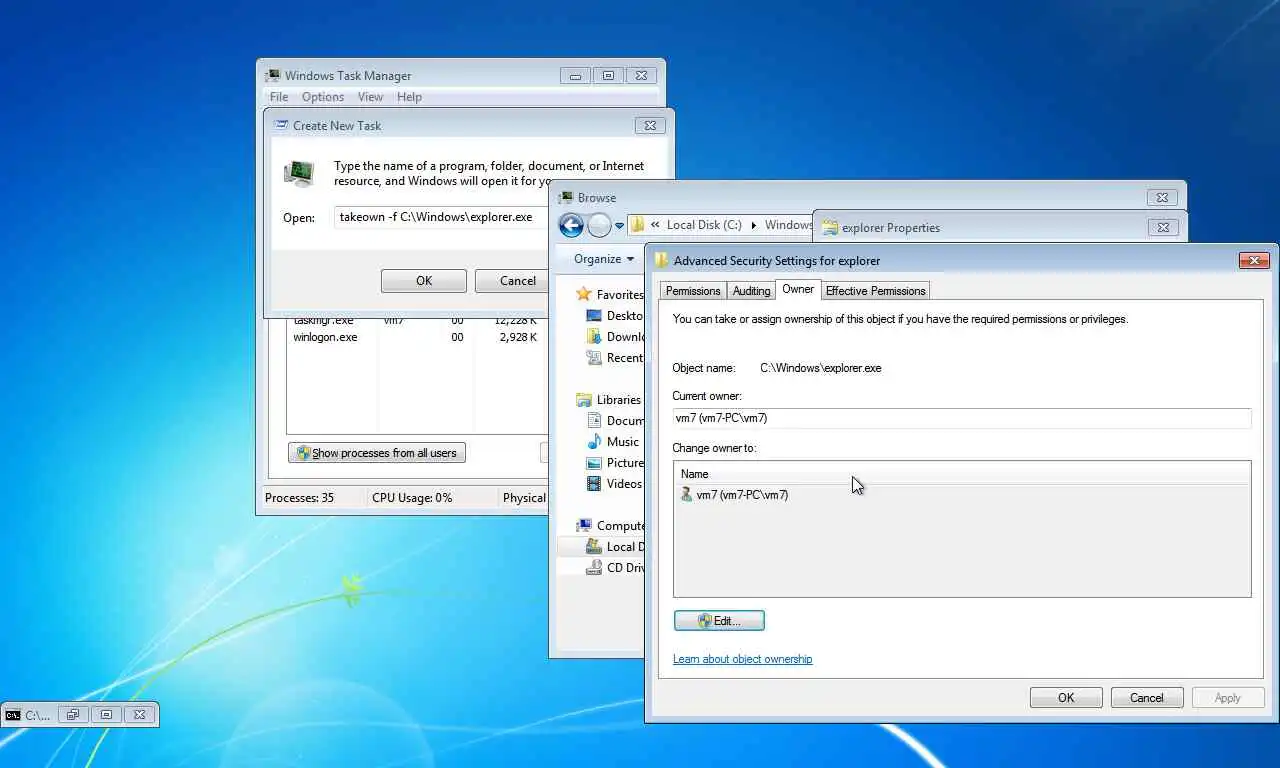Open Recent Places in the Browse navigation pane
The height and width of the screenshot is (768, 1280).
click(614, 357)
